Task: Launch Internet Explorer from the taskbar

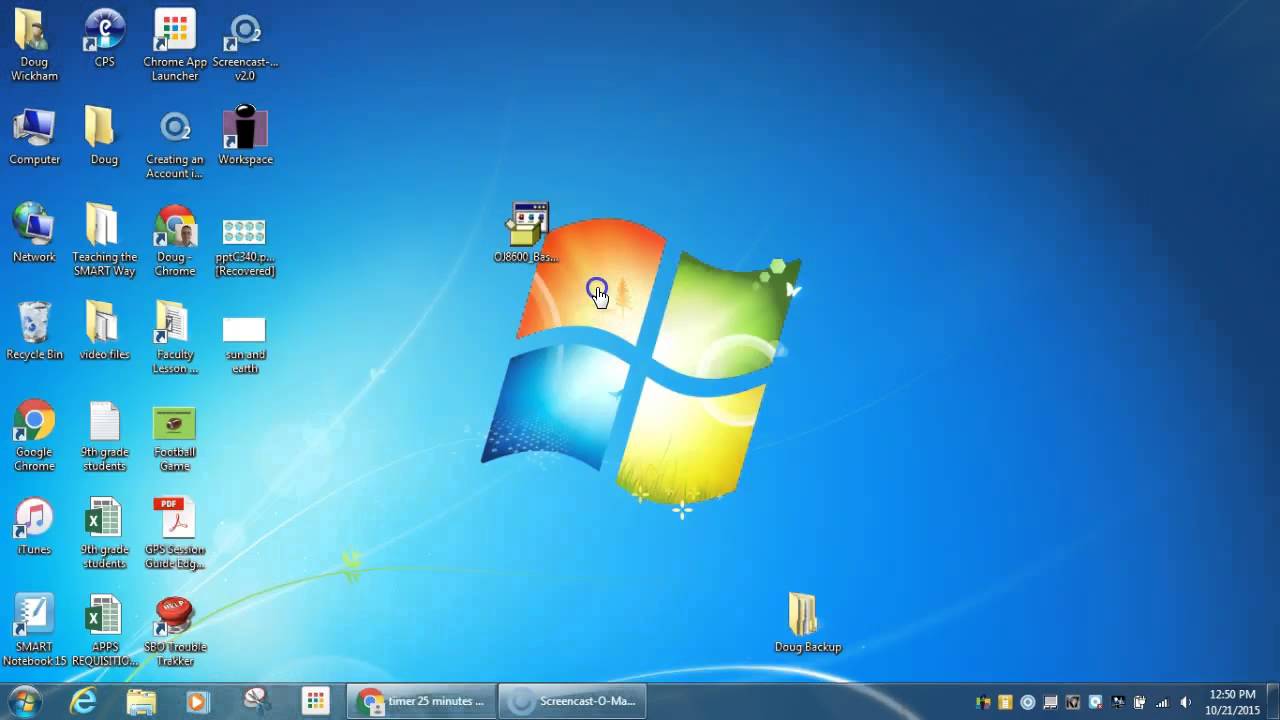Action: click(x=84, y=701)
